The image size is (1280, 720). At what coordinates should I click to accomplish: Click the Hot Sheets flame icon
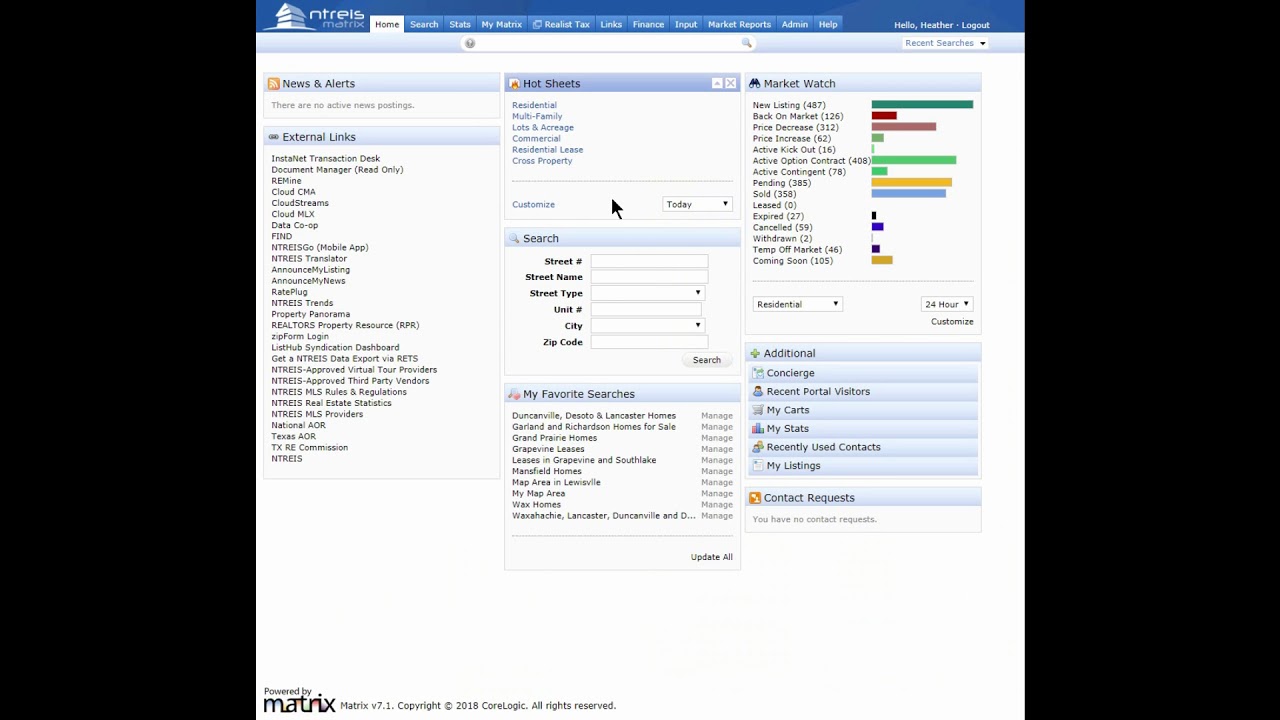click(x=514, y=84)
